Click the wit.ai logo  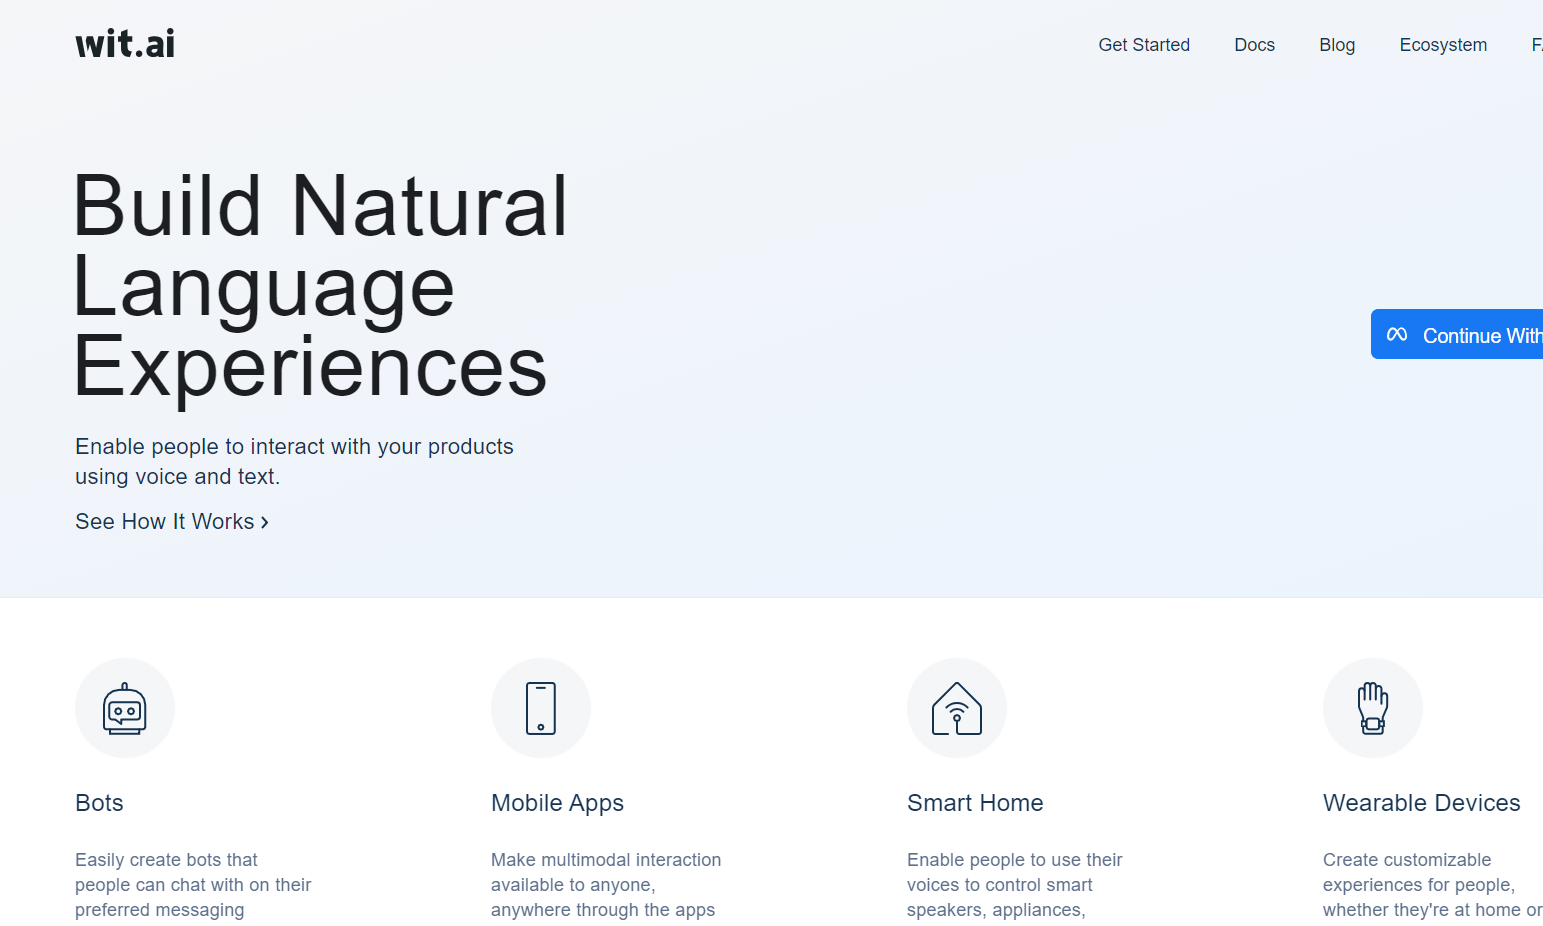125,44
